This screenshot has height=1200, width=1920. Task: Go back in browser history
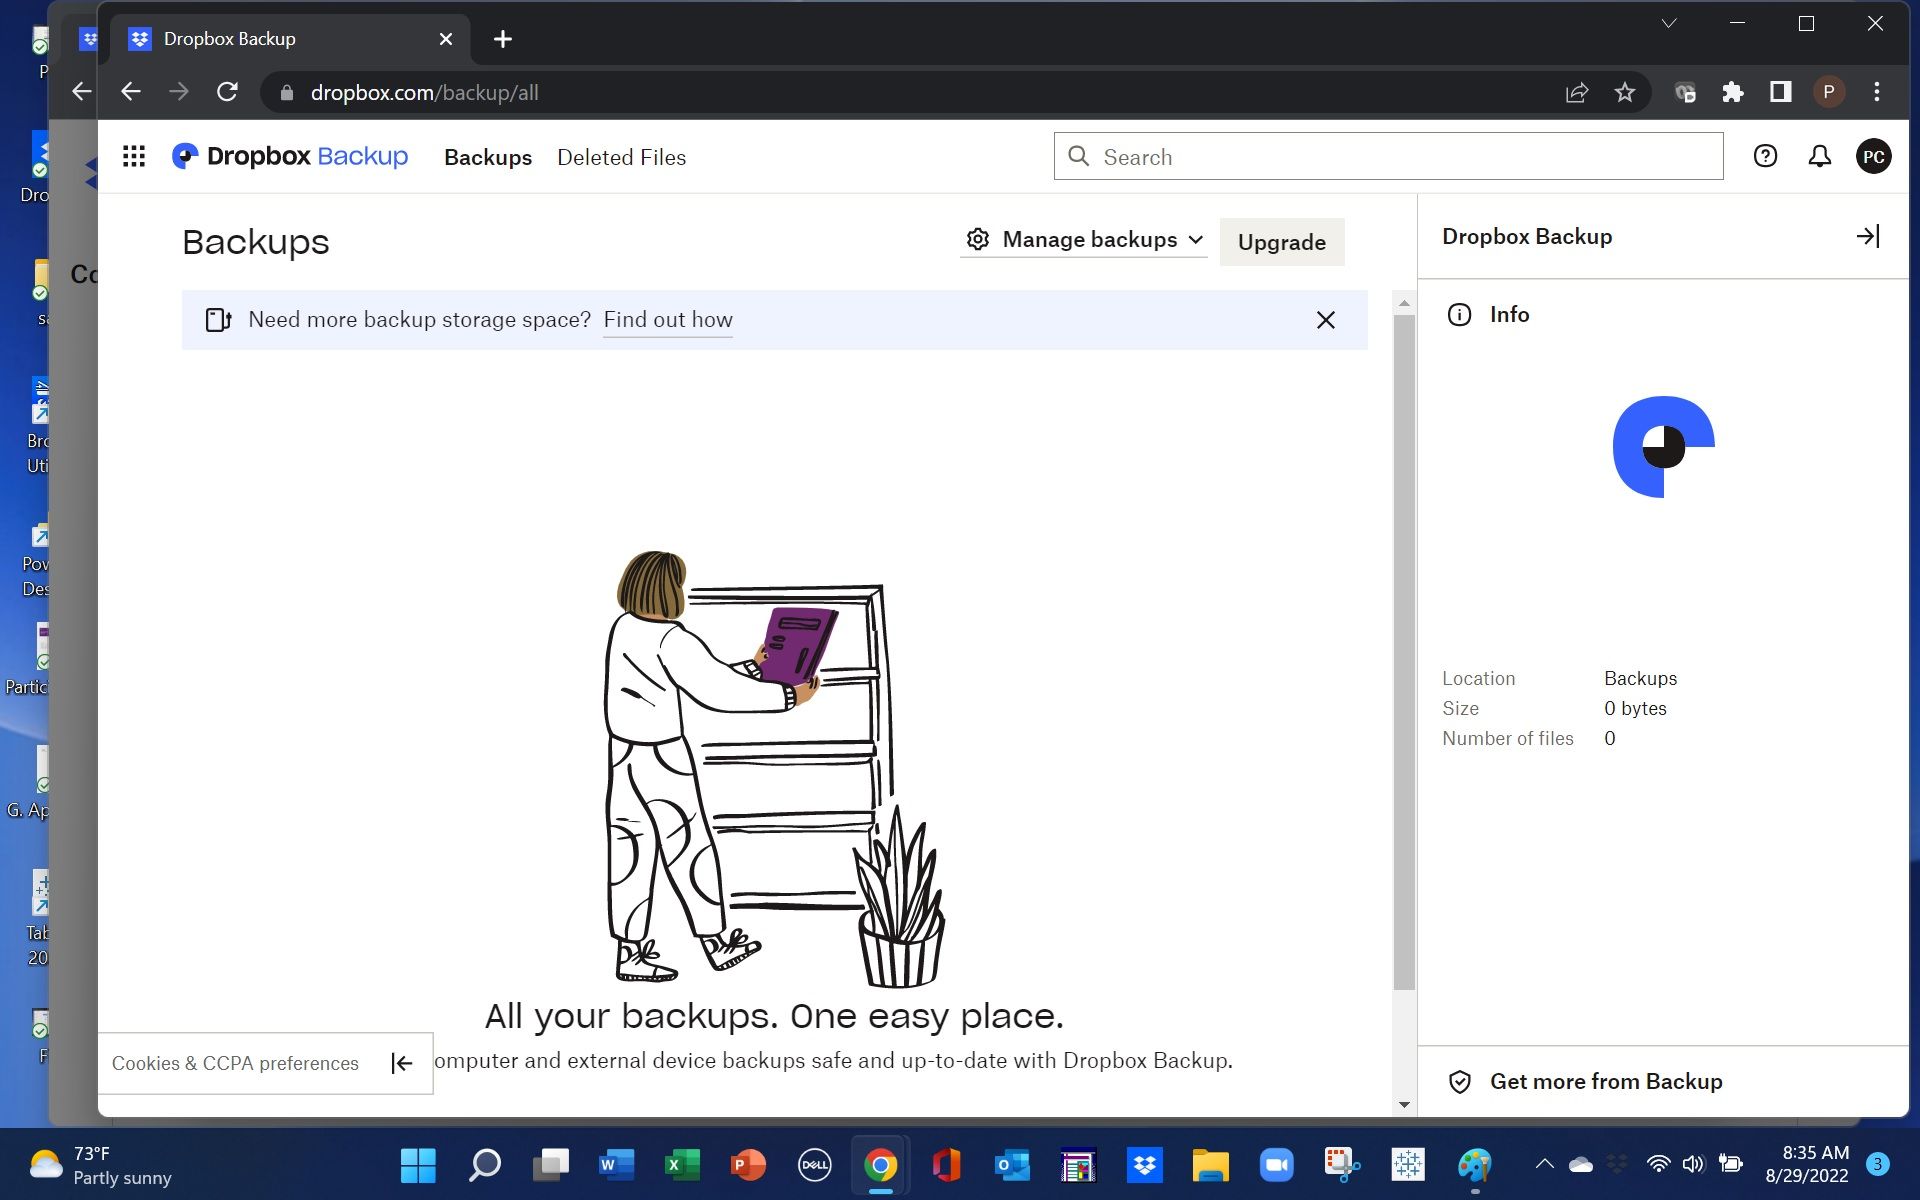click(x=130, y=92)
